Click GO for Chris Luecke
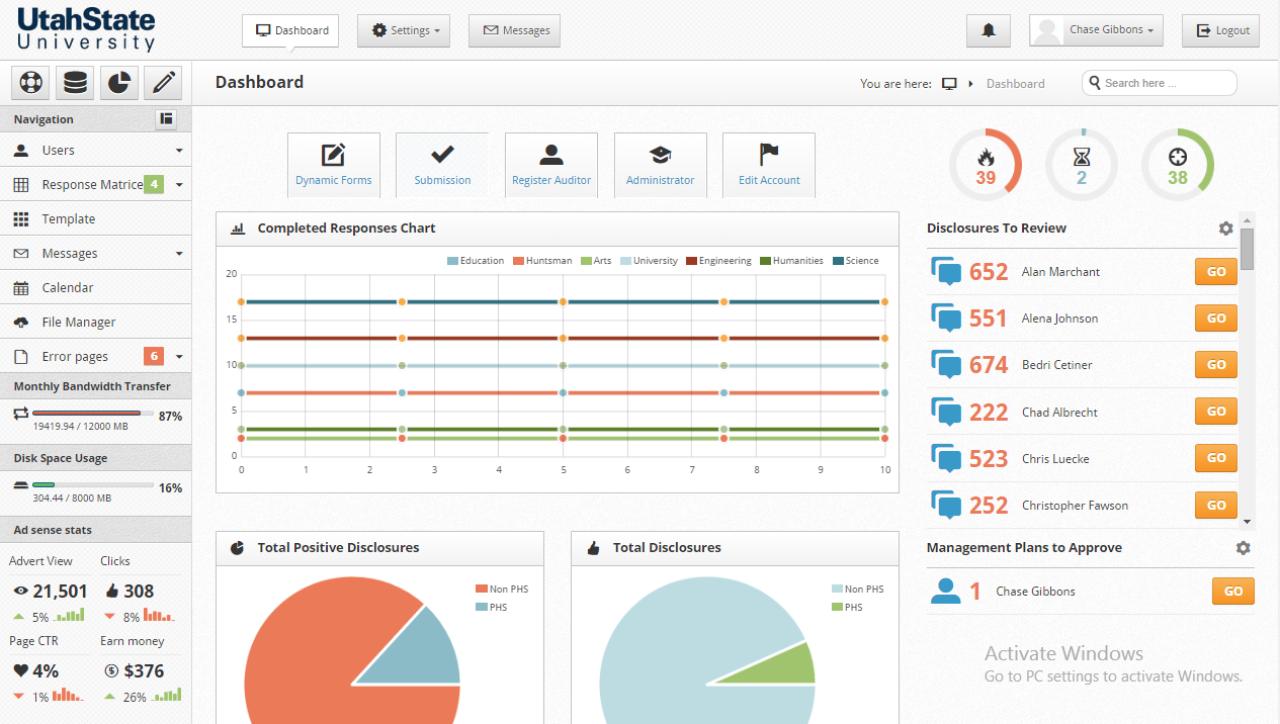Image resolution: width=1280 pixels, height=724 pixels. [x=1216, y=458]
